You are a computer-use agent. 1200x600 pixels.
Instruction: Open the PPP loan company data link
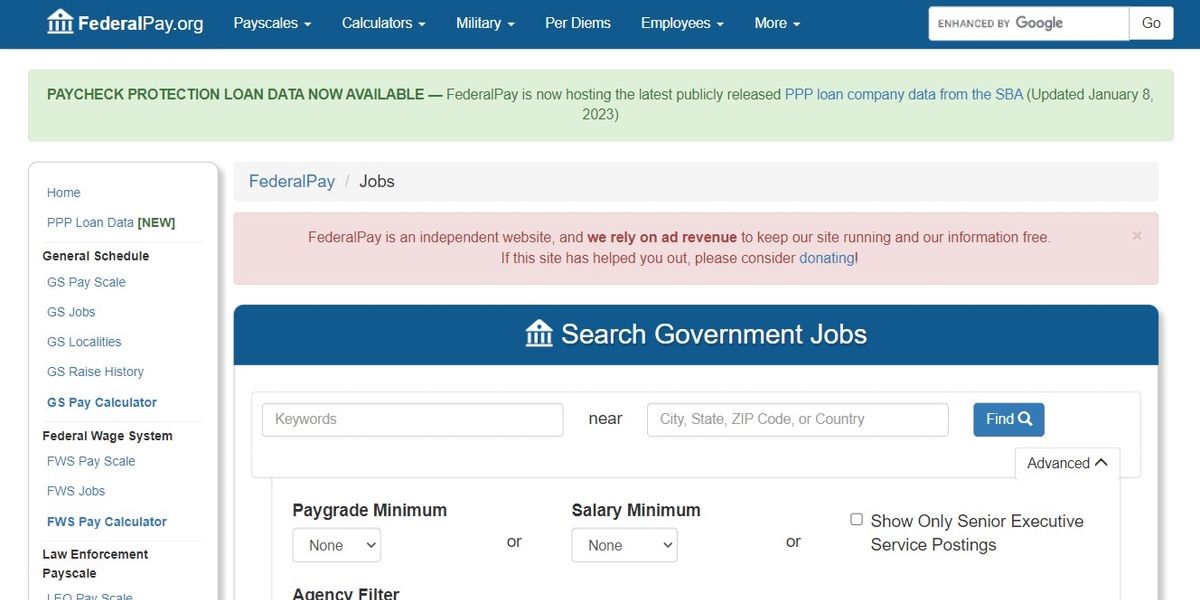coord(904,94)
